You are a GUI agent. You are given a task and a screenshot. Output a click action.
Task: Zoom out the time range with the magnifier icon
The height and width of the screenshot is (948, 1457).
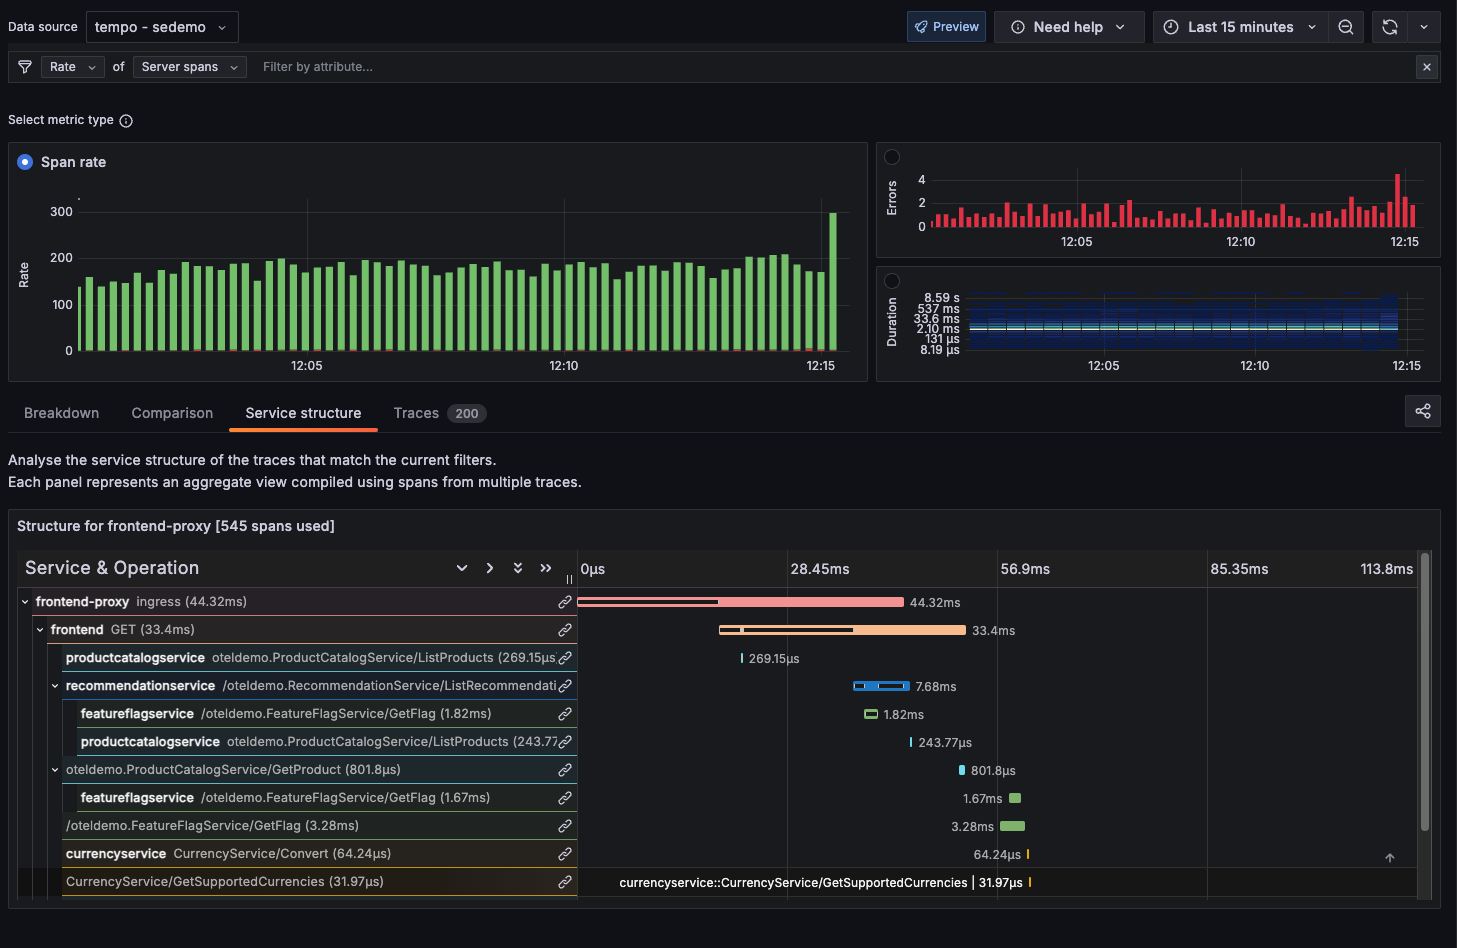[x=1345, y=27]
